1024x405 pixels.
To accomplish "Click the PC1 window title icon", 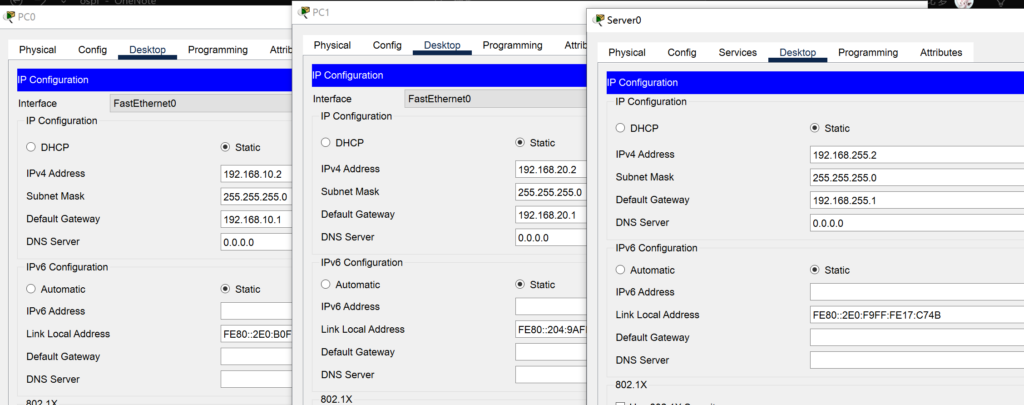I will [x=303, y=12].
